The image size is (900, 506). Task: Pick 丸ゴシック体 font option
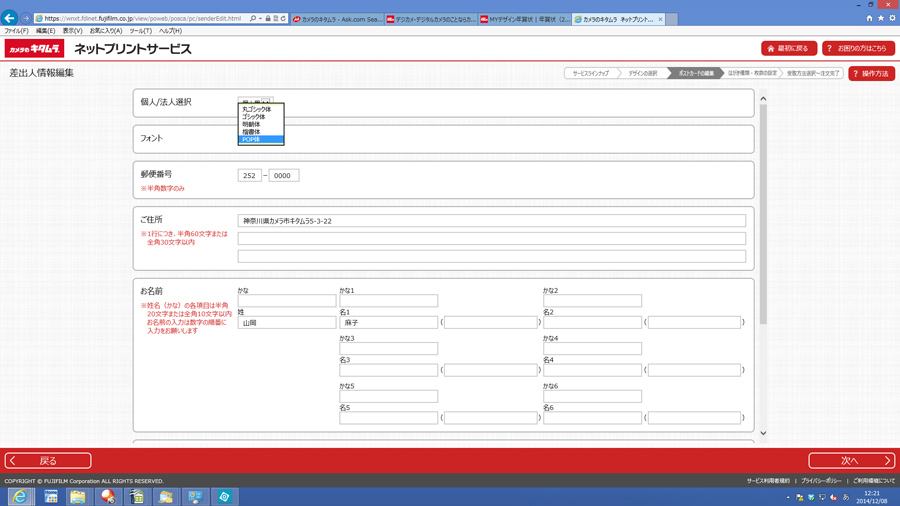256,110
